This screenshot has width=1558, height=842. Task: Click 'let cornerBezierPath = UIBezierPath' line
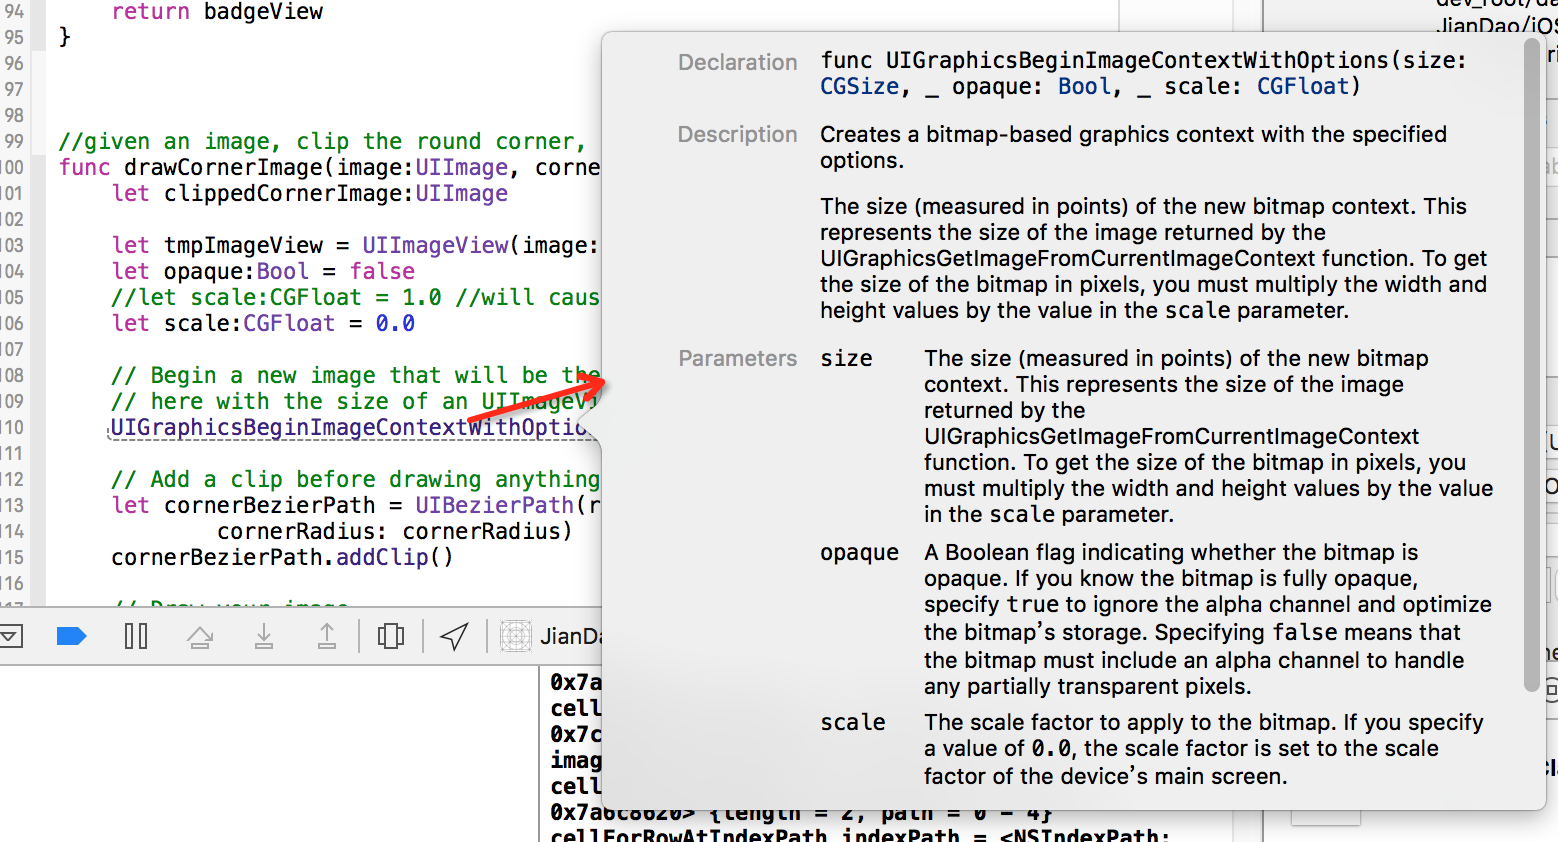356,505
